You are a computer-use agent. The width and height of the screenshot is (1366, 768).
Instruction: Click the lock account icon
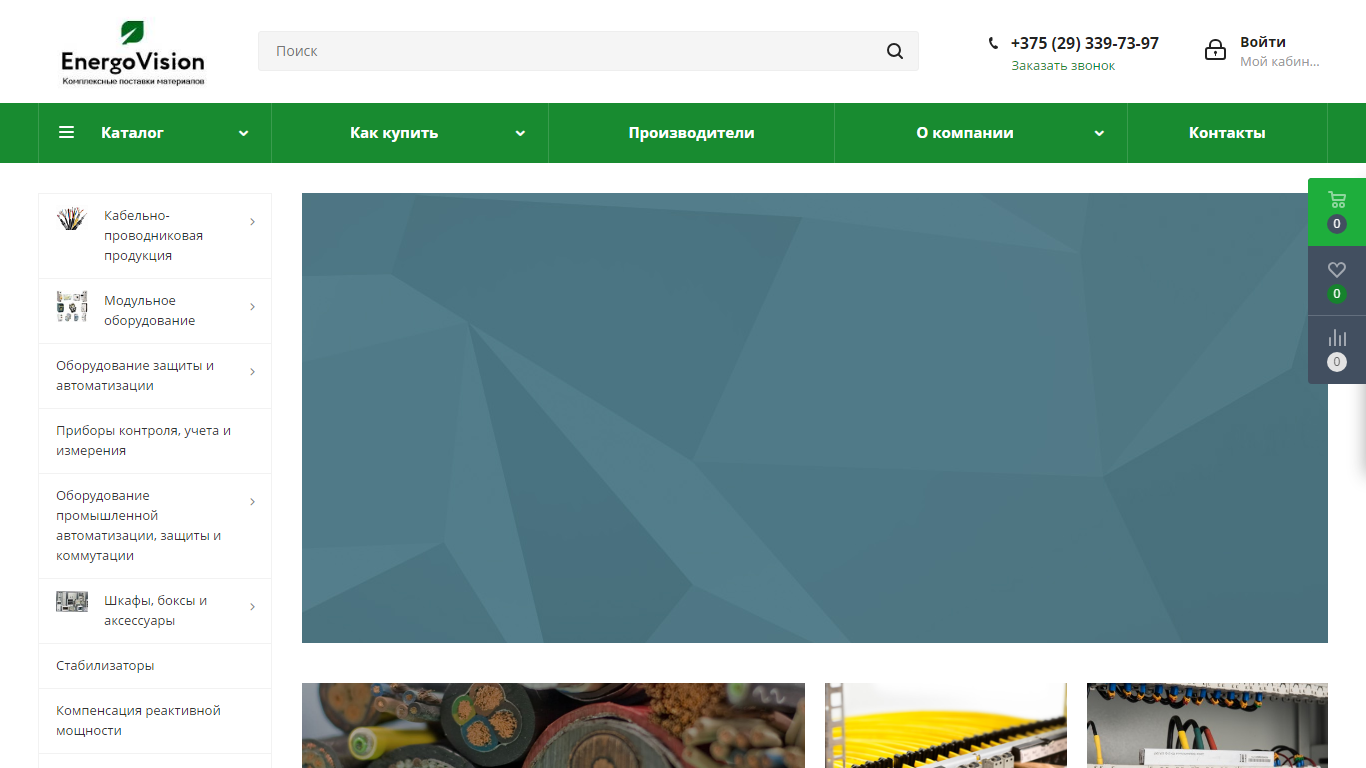[x=1215, y=50]
